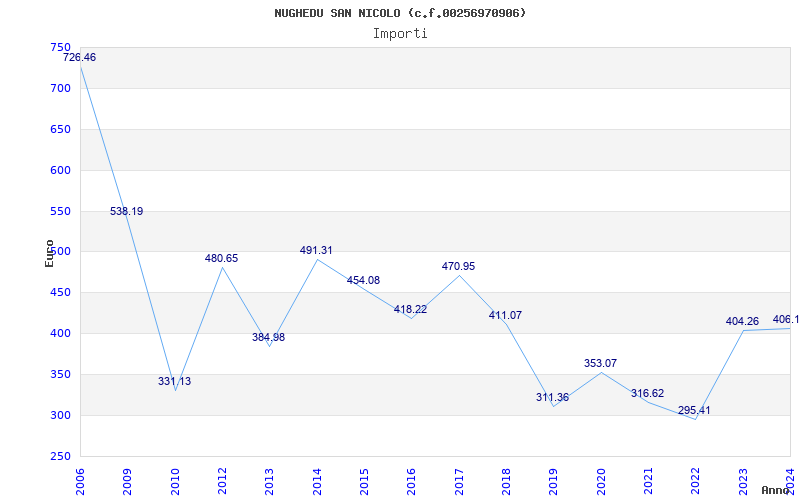Select the 311.36 data label
Image resolution: width=800 pixels, height=500 pixels.
pyautogui.click(x=552, y=397)
